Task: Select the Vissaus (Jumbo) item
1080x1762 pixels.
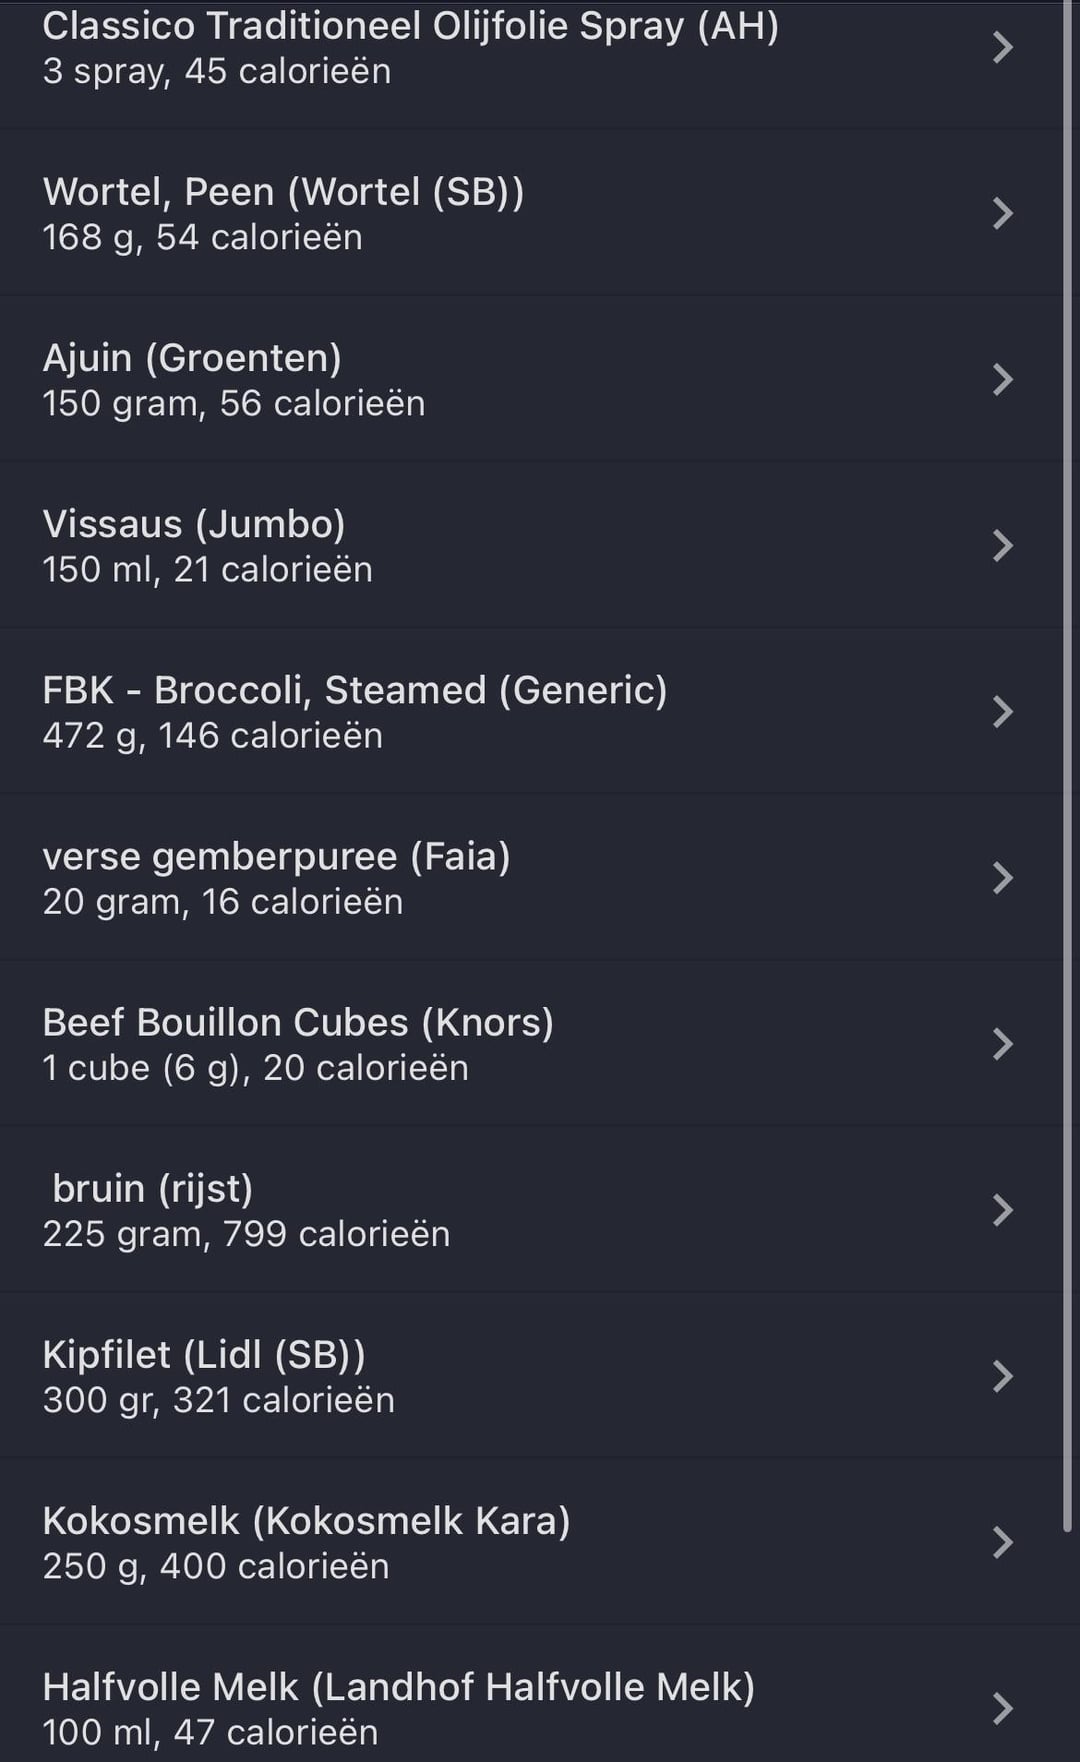Action: coord(207,545)
